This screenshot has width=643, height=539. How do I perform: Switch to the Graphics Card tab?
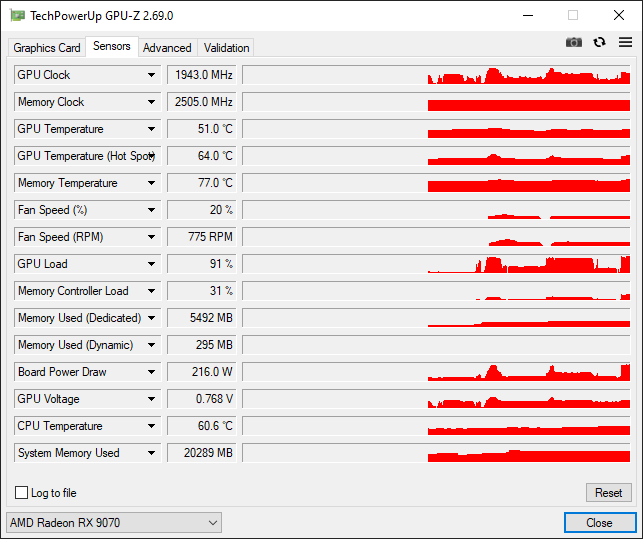click(x=46, y=48)
